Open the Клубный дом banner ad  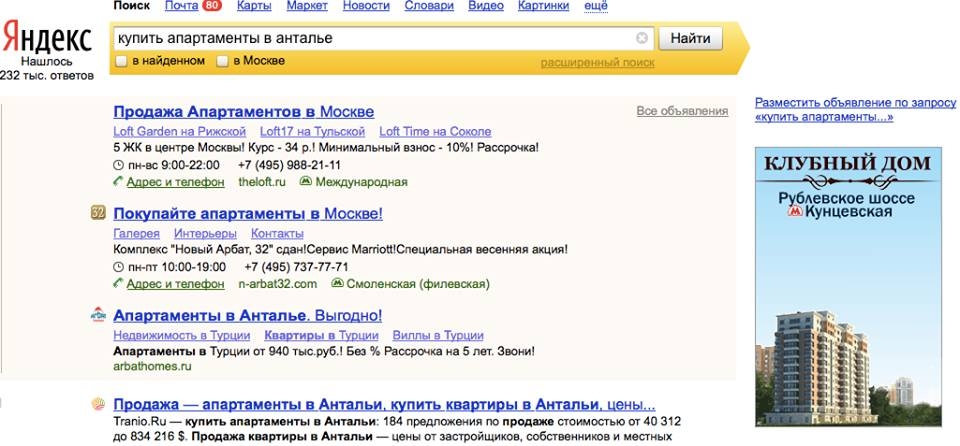[x=847, y=287]
